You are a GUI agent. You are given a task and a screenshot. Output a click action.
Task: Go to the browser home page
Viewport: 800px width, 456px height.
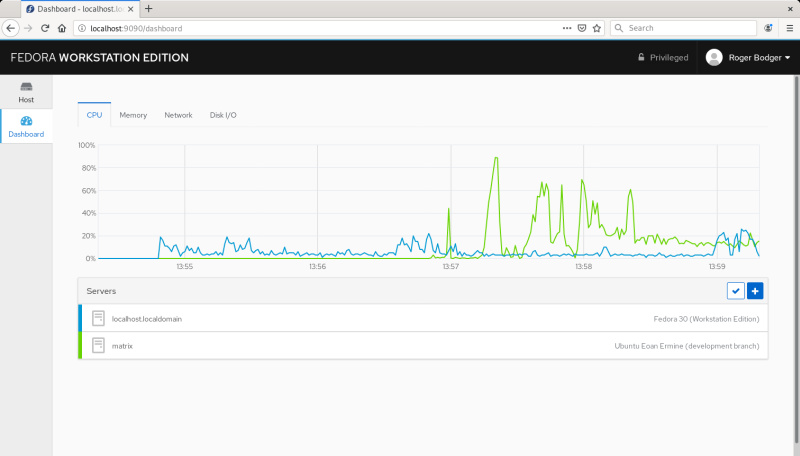[x=62, y=28]
